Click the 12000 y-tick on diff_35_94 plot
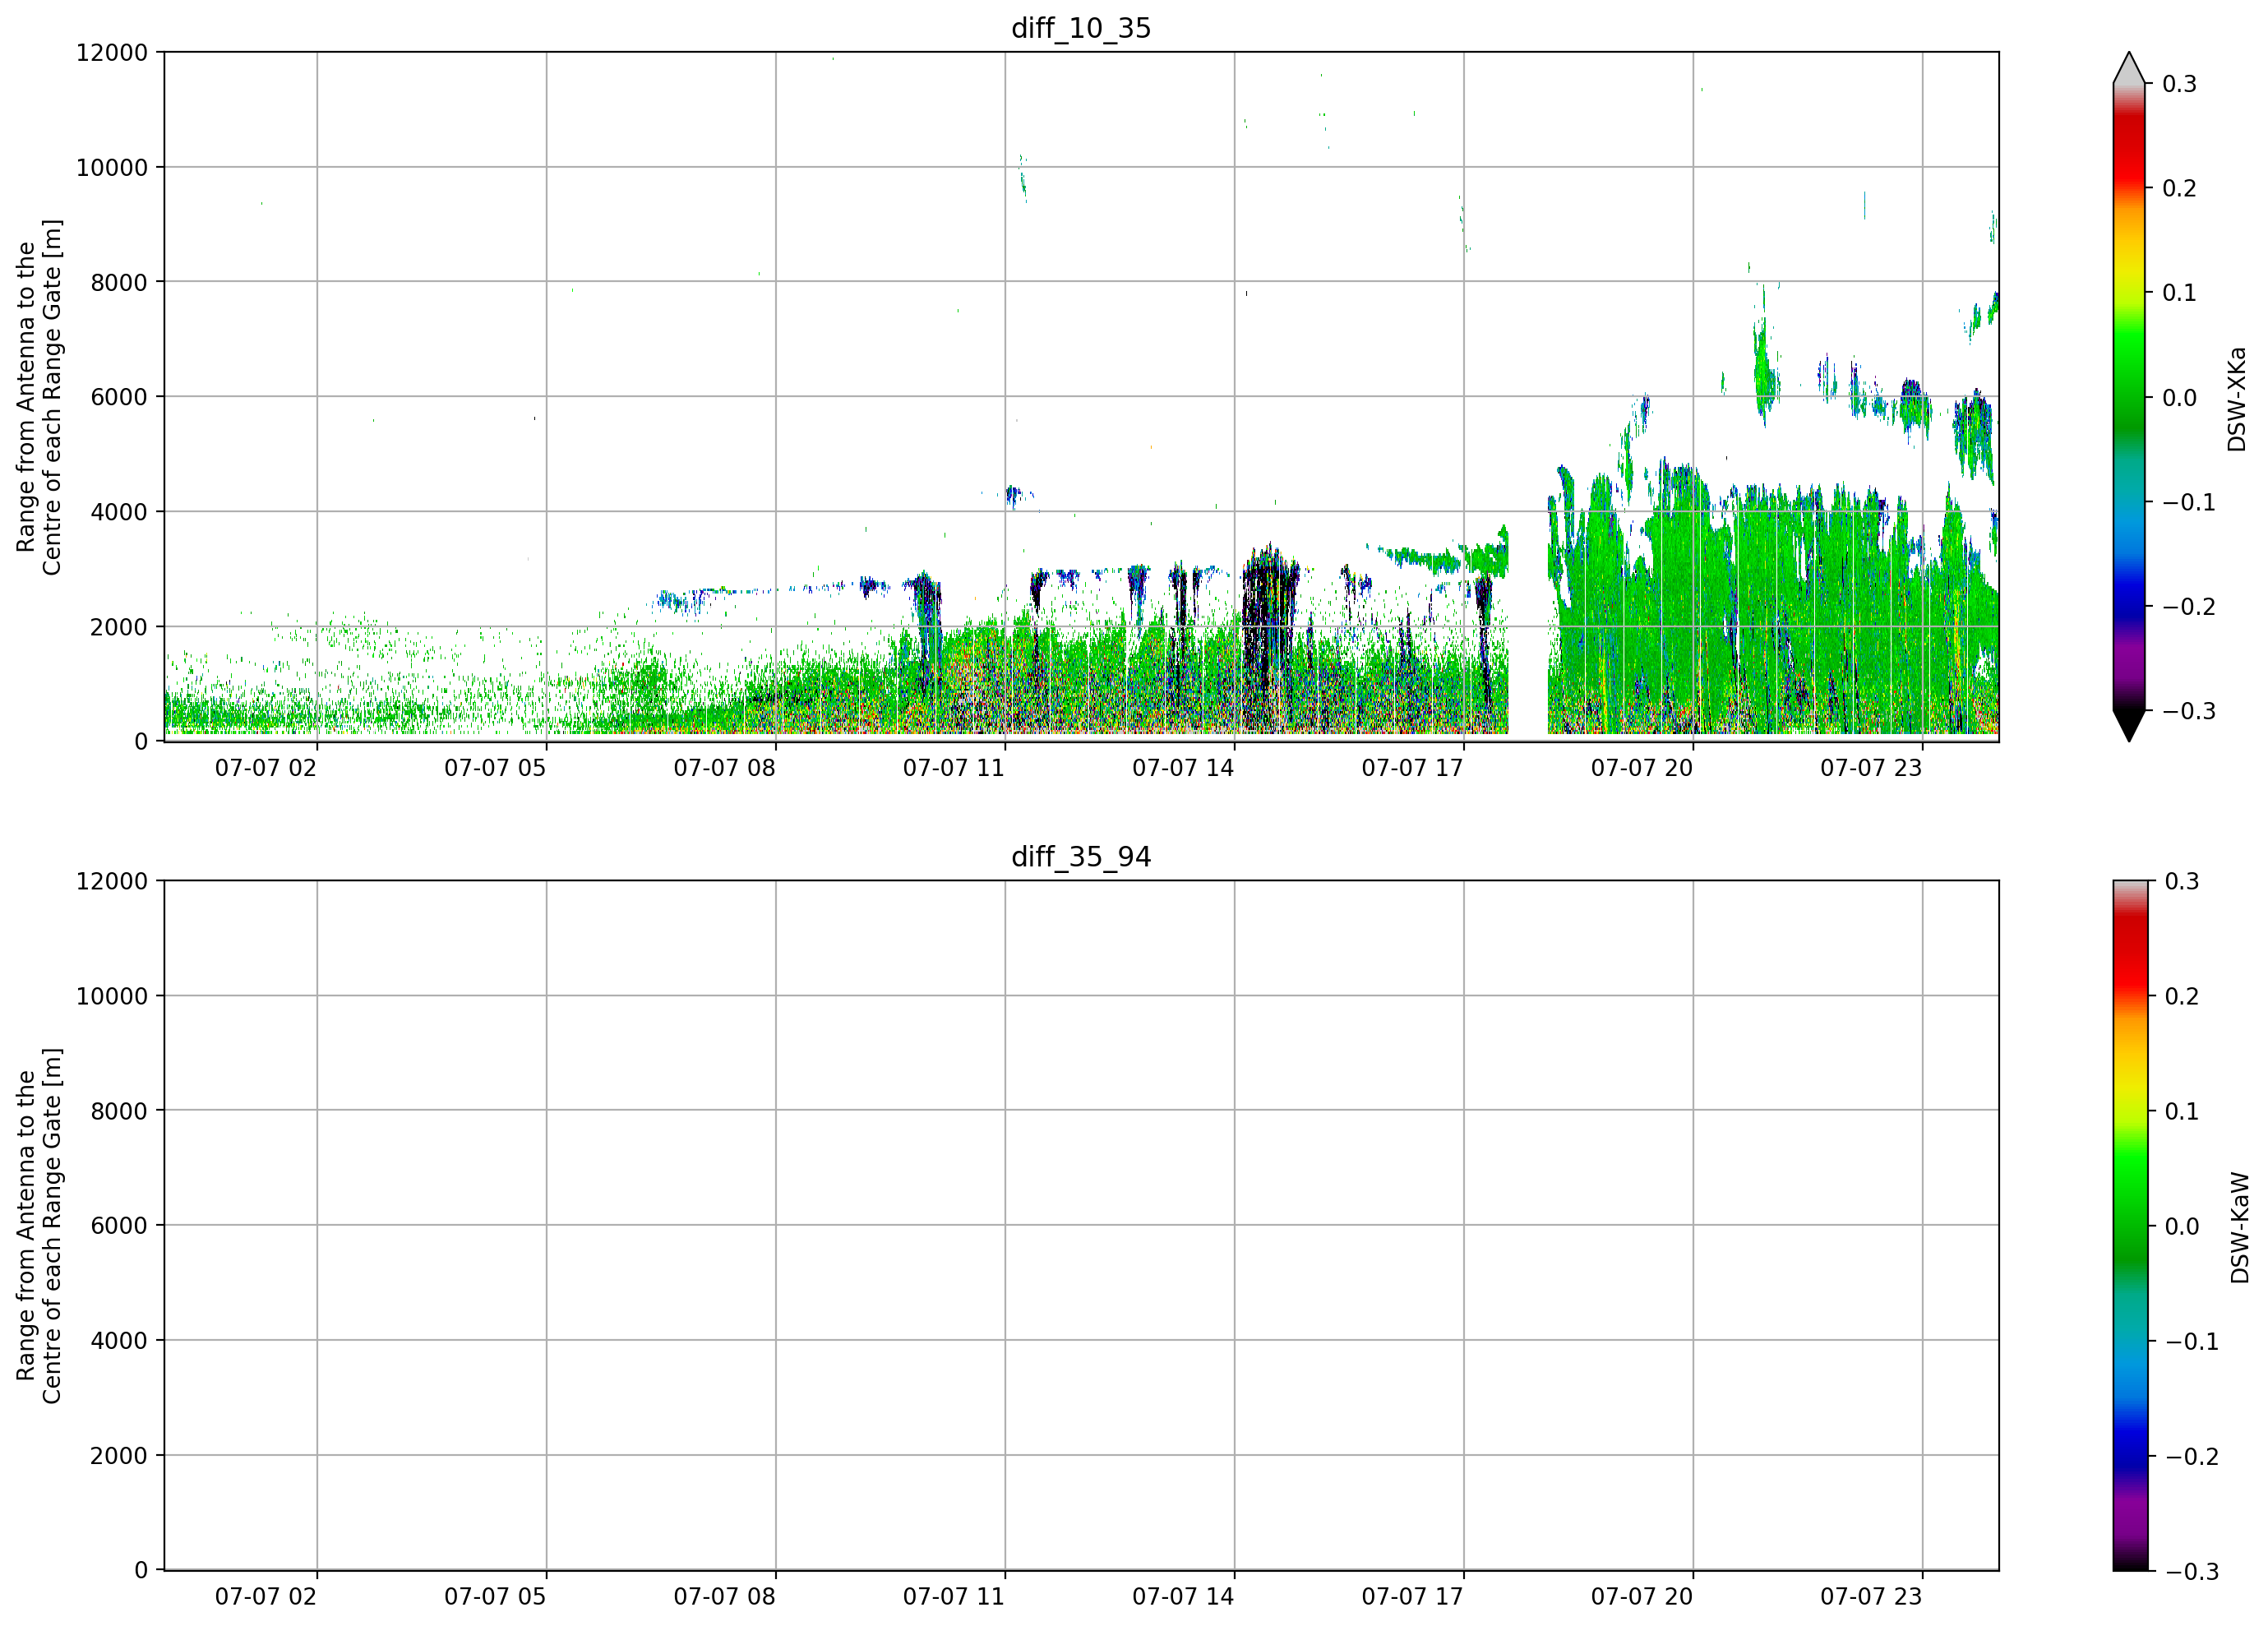The width and height of the screenshot is (2268, 1626). (112, 881)
